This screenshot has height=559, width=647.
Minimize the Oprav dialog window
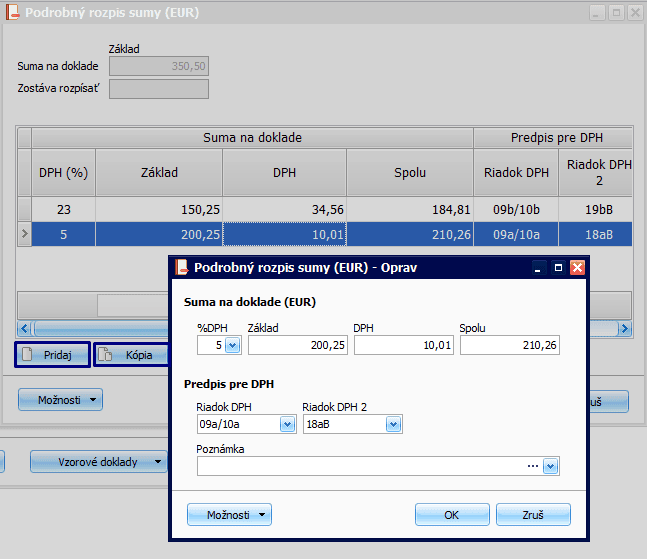click(539, 268)
